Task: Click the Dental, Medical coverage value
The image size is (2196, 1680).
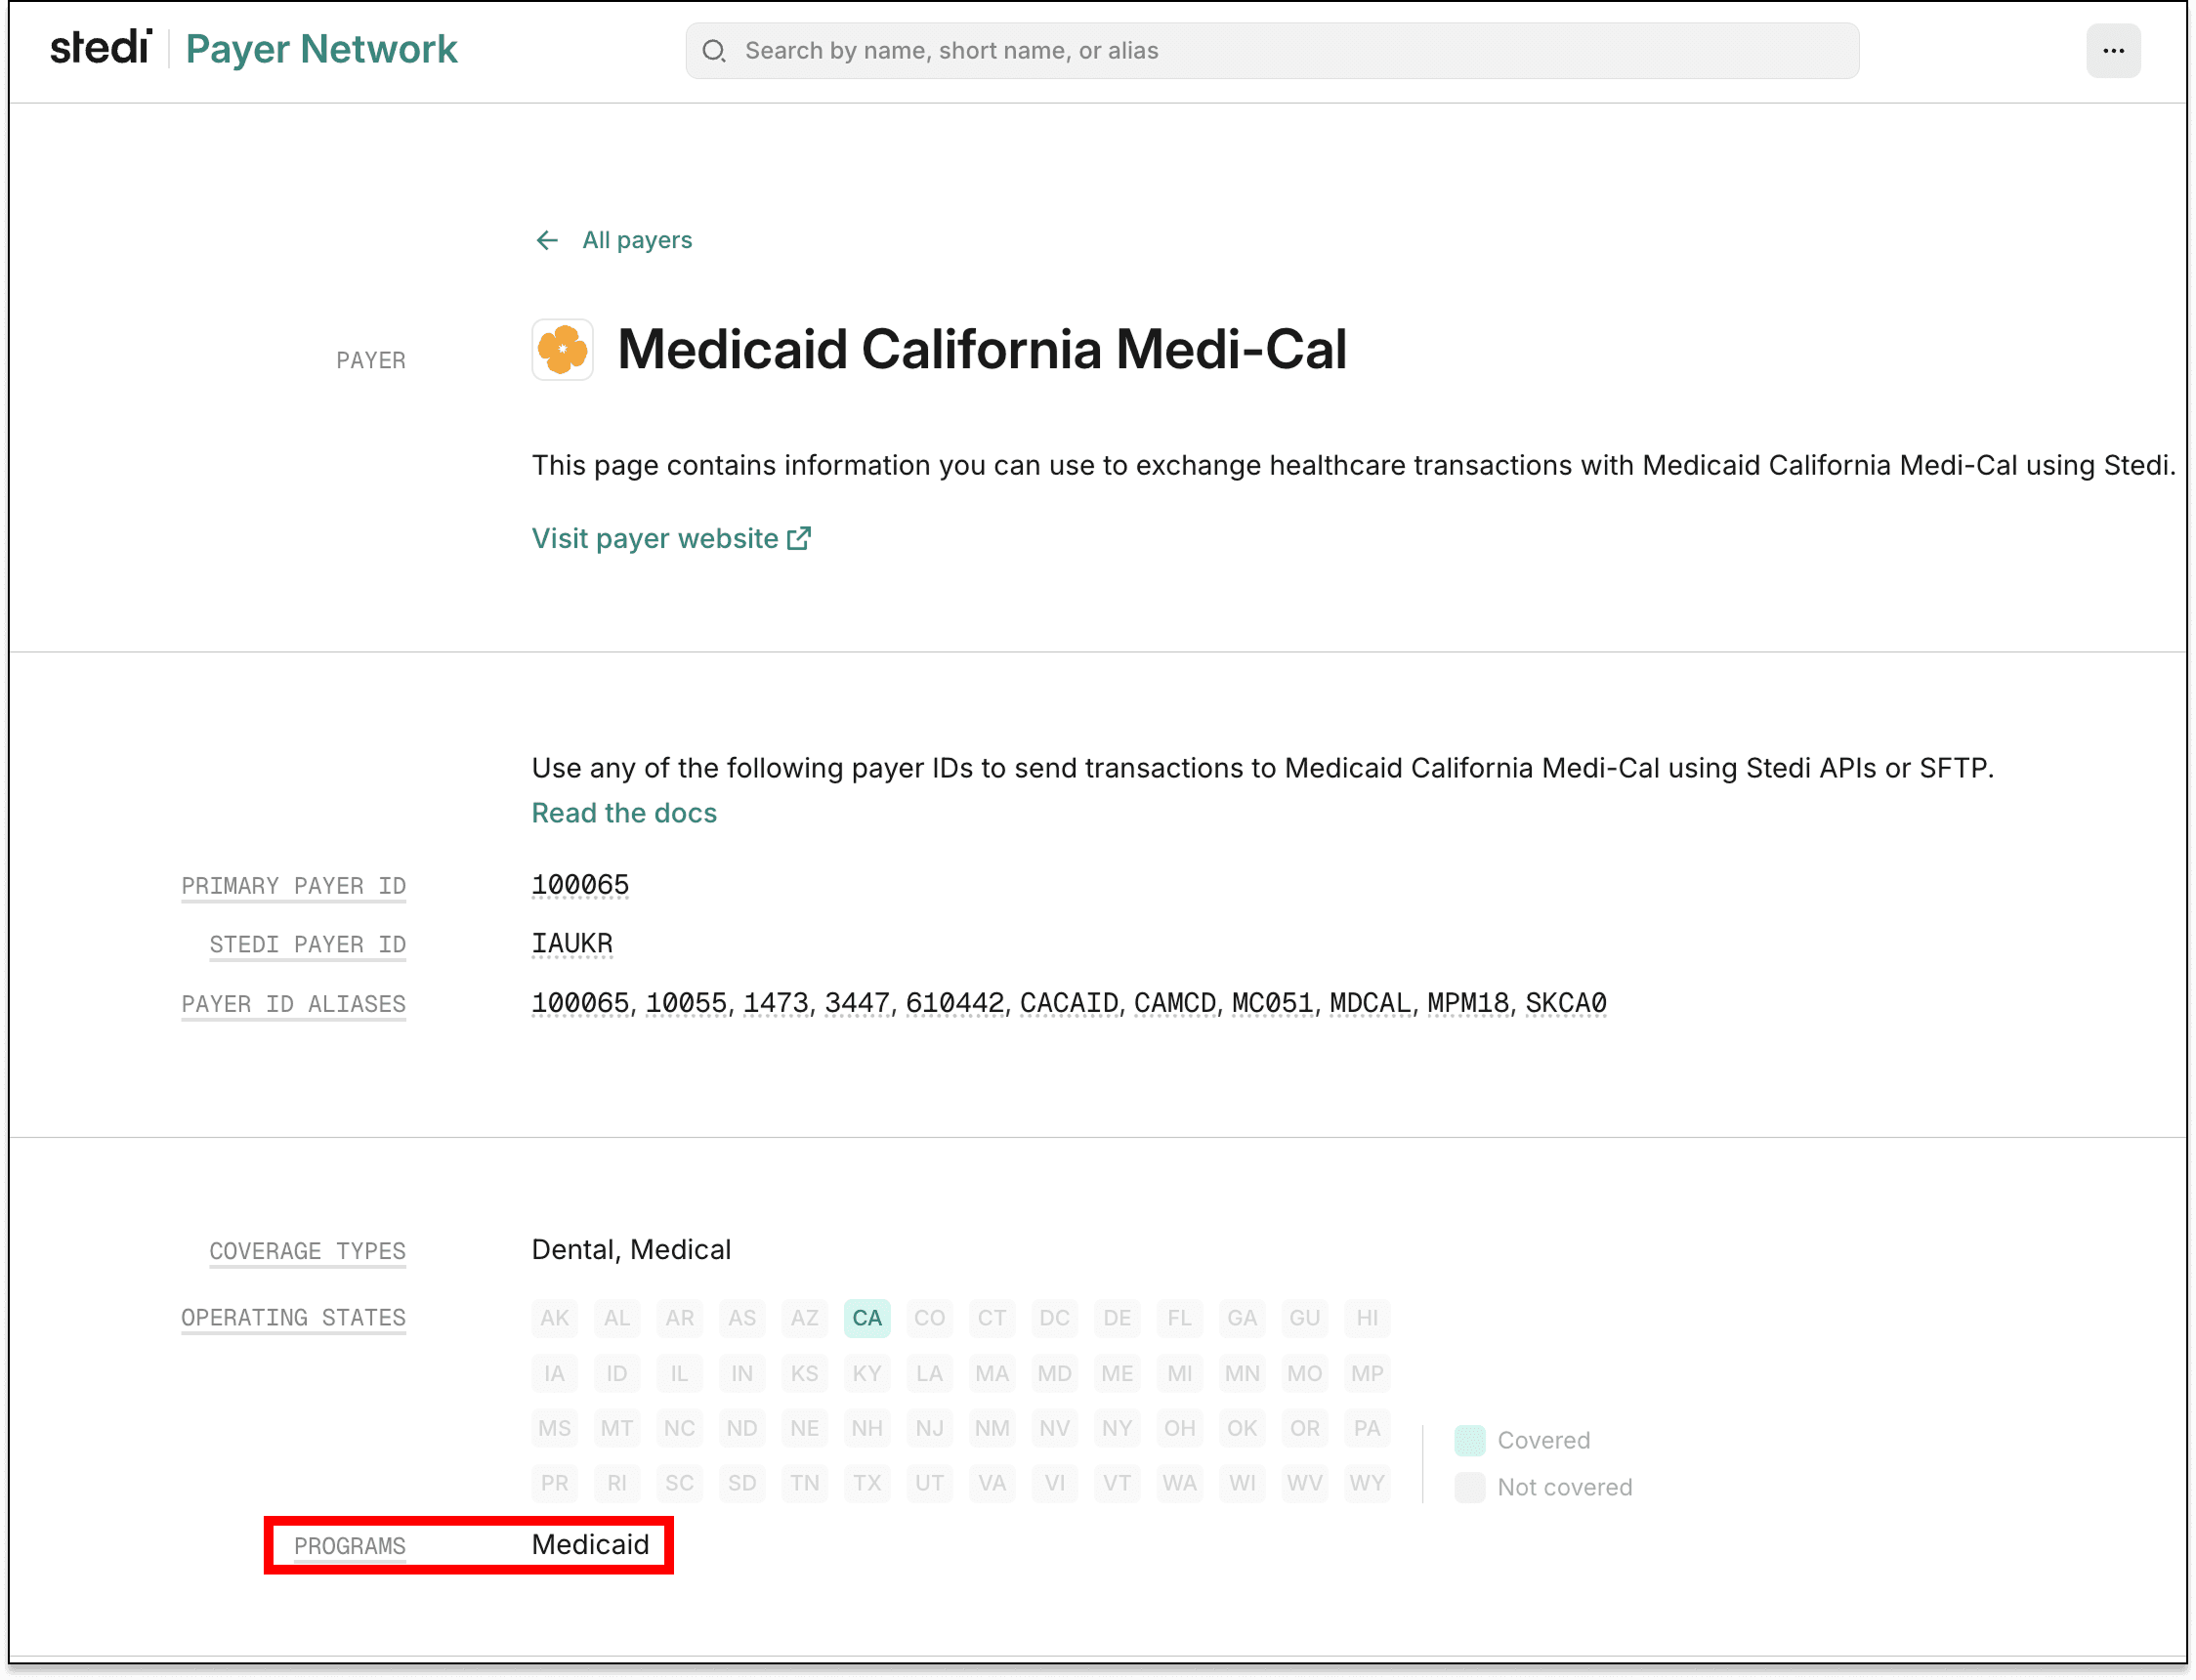Action: coord(631,1250)
